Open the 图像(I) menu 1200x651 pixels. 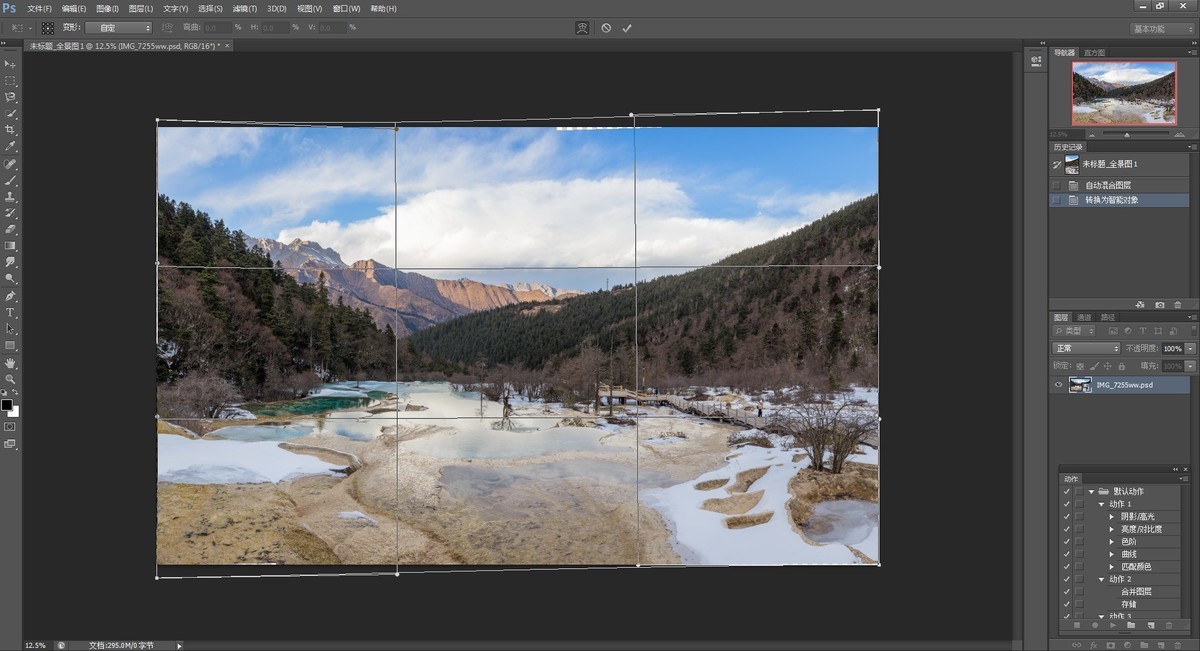click(x=107, y=8)
